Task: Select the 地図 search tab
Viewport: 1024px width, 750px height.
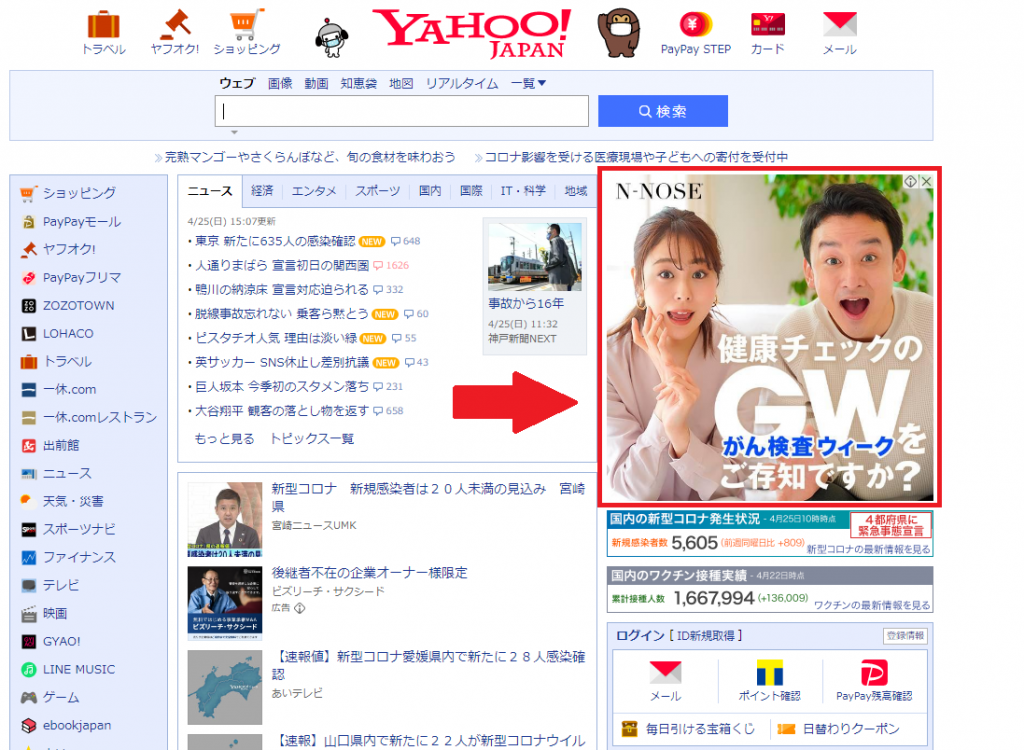Action: (401, 83)
